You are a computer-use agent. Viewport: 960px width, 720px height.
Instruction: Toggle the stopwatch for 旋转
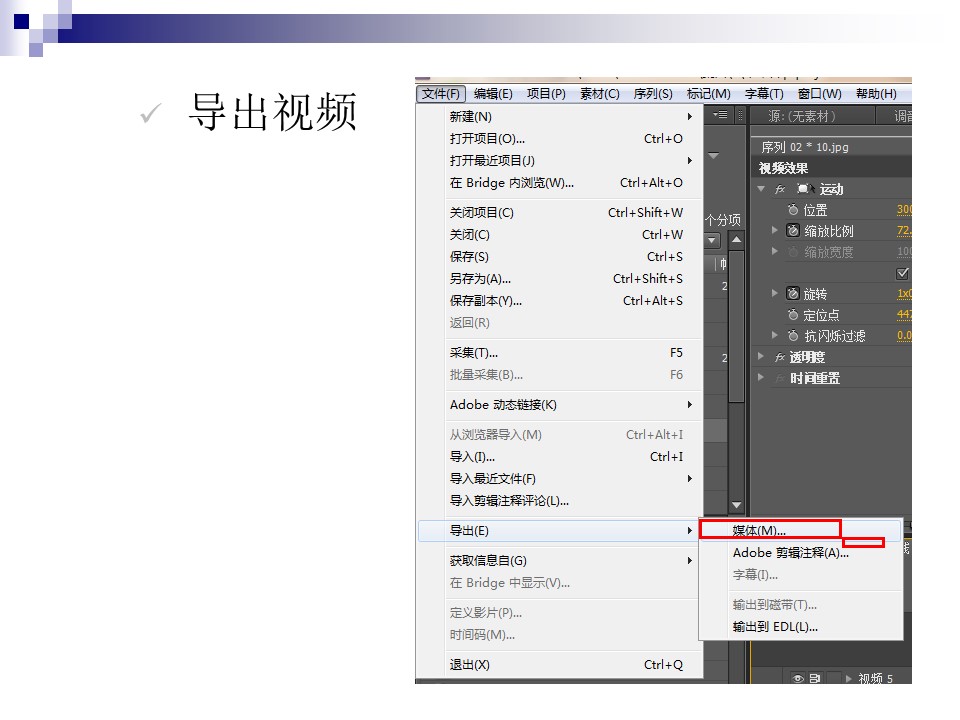click(x=793, y=294)
